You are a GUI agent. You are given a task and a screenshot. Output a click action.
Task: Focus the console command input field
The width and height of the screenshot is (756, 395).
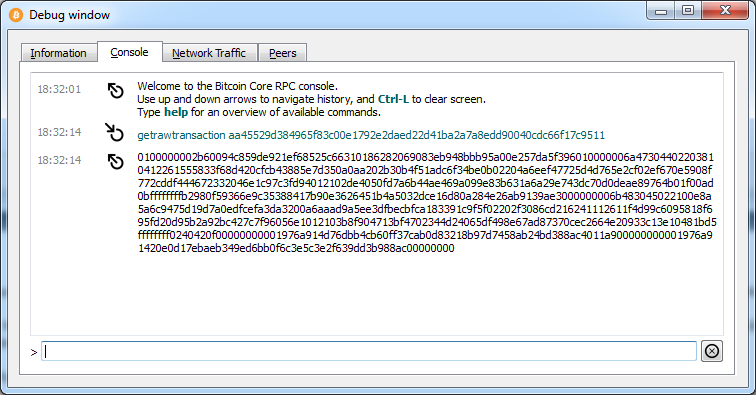(x=369, y=351)
